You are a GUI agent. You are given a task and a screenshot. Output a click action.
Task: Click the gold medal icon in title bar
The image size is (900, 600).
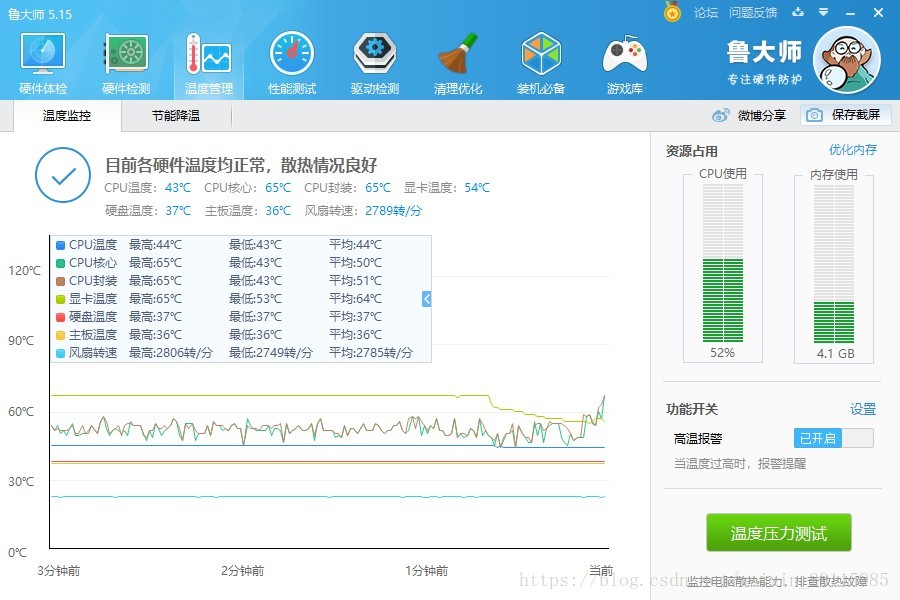[672, 12]
